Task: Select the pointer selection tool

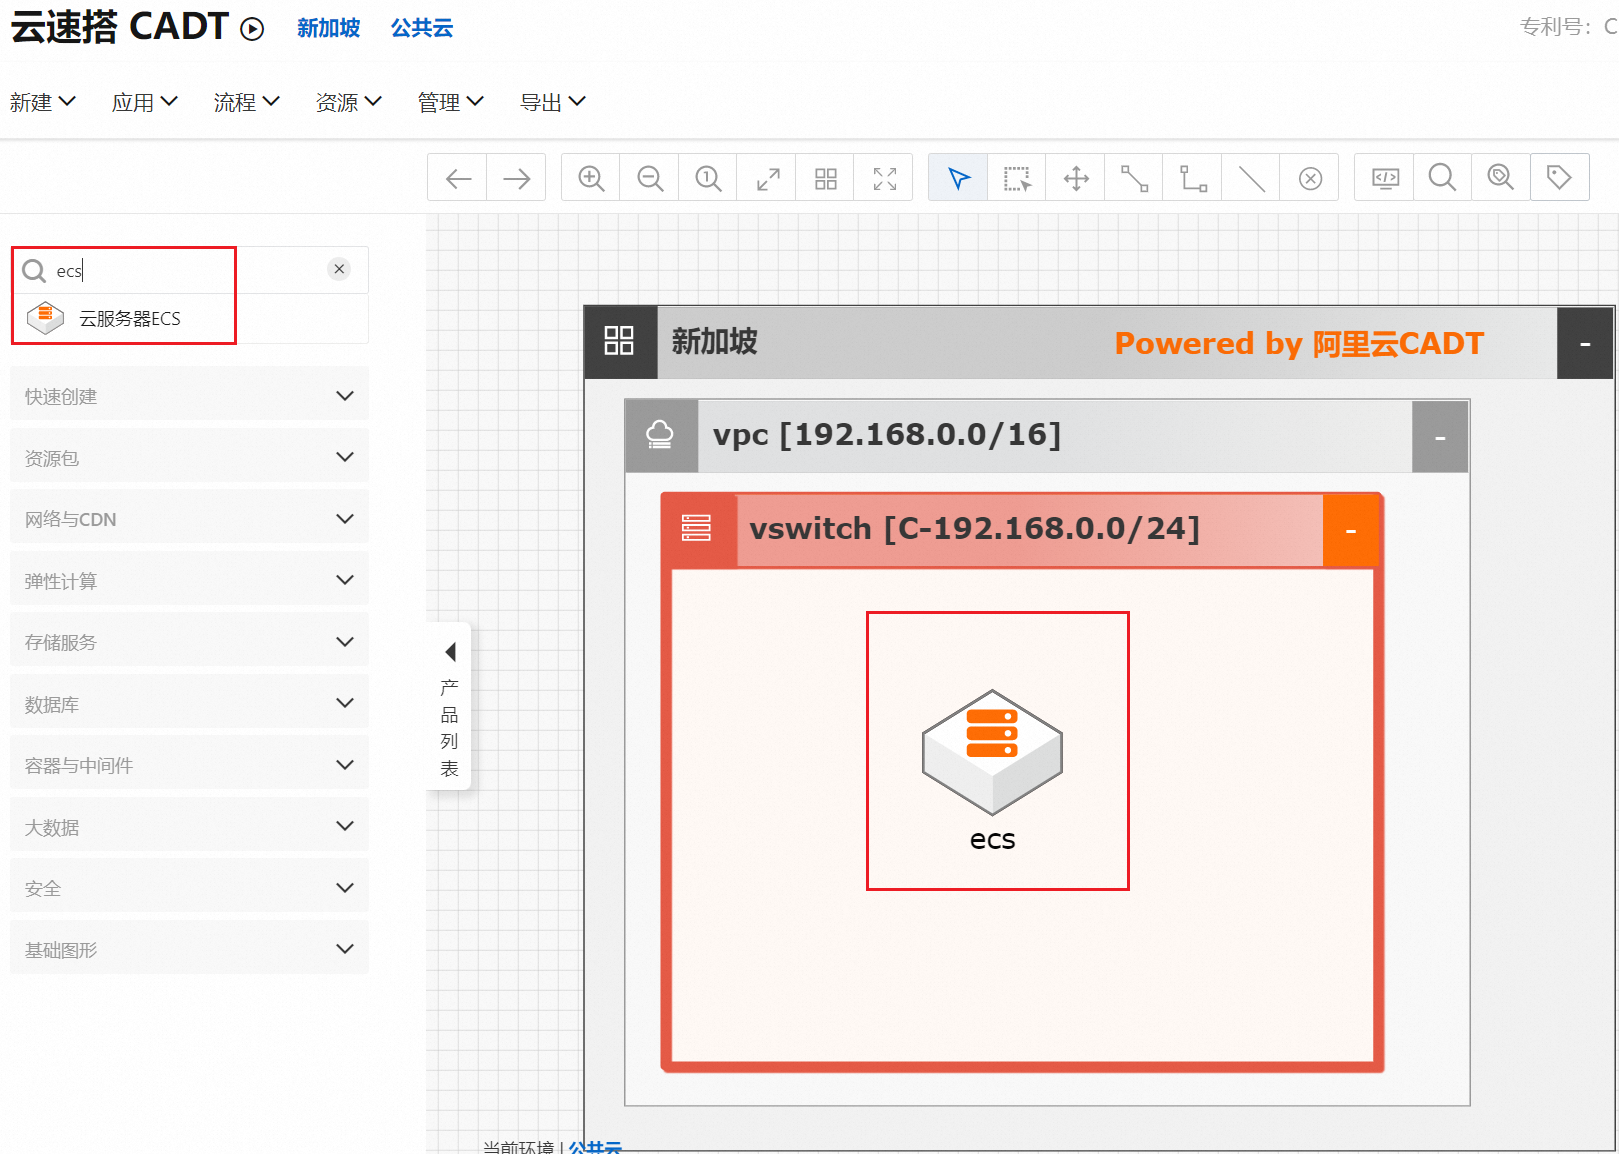Action: [x=959, y=178]
